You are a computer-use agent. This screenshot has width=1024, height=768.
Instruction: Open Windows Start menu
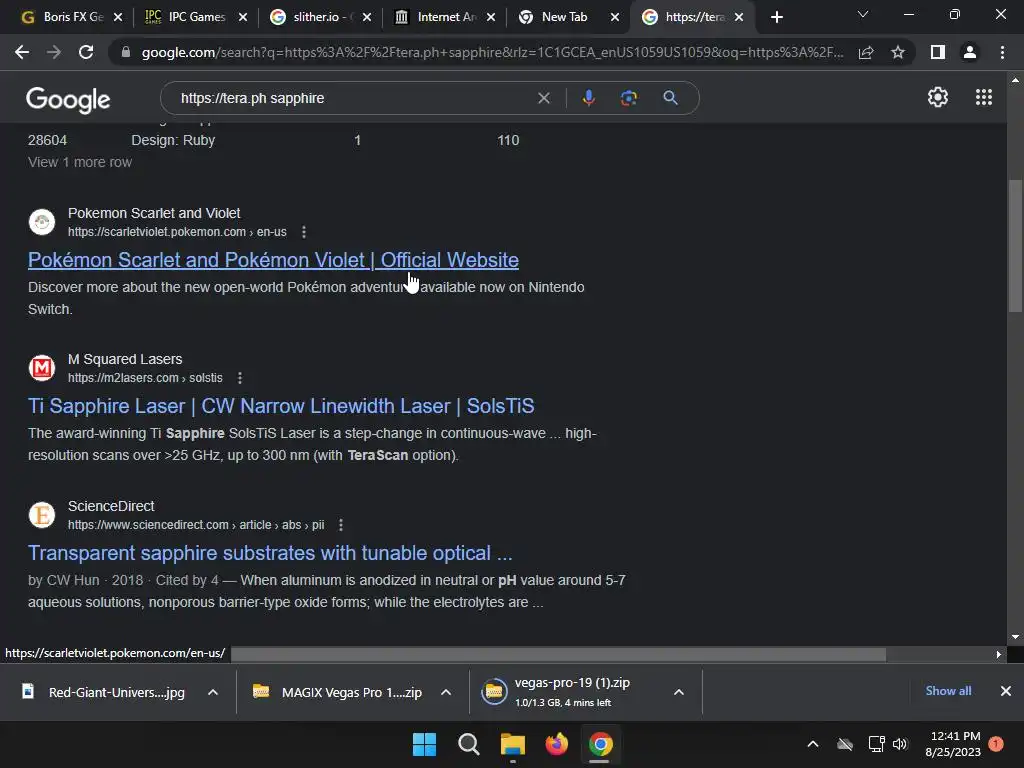[x=424, y=744]
